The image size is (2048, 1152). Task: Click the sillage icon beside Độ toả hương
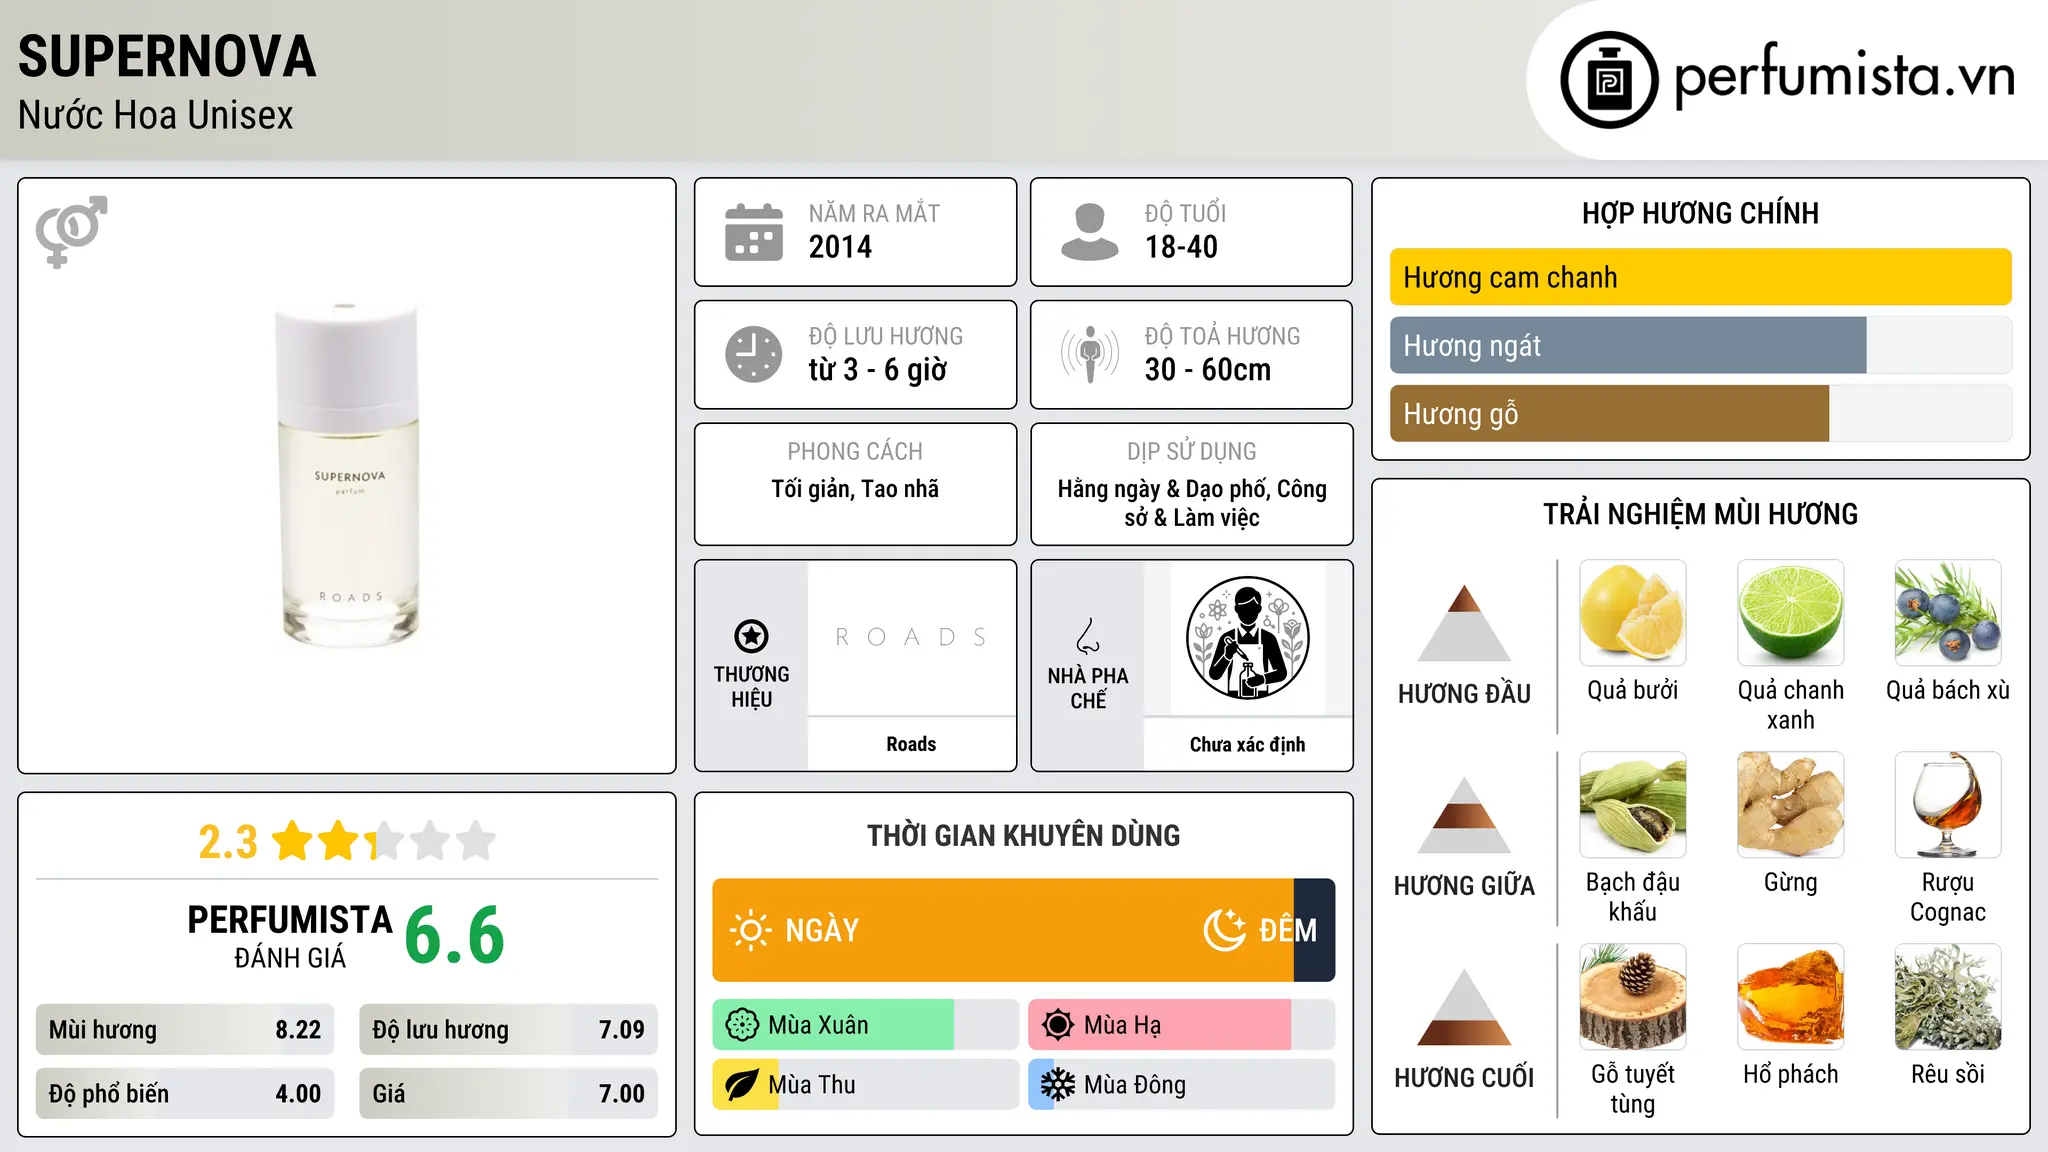tap(1090, 354)
